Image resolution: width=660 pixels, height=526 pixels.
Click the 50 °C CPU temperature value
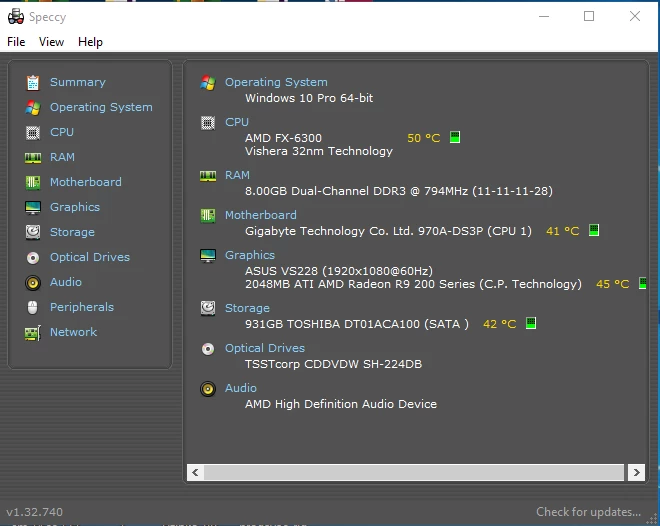click(x=424, y=138)
